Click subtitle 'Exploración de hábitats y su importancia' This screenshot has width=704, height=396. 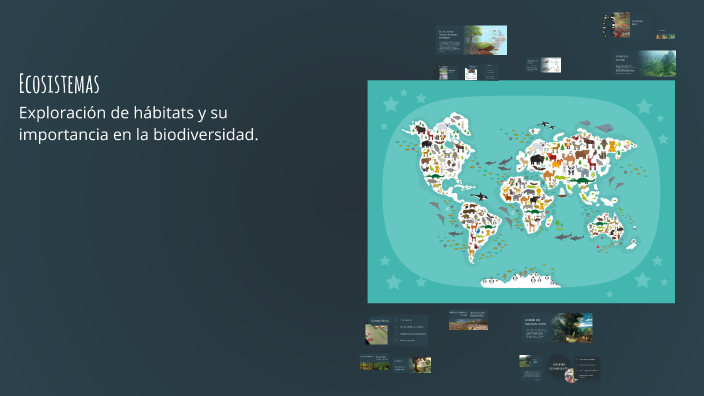138,123
